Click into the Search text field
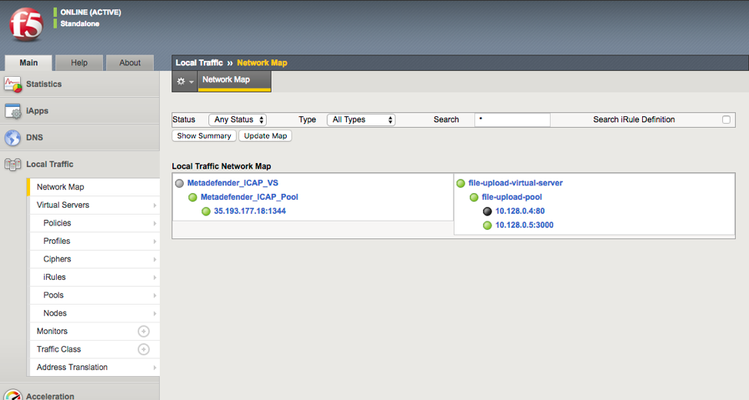 512,120
